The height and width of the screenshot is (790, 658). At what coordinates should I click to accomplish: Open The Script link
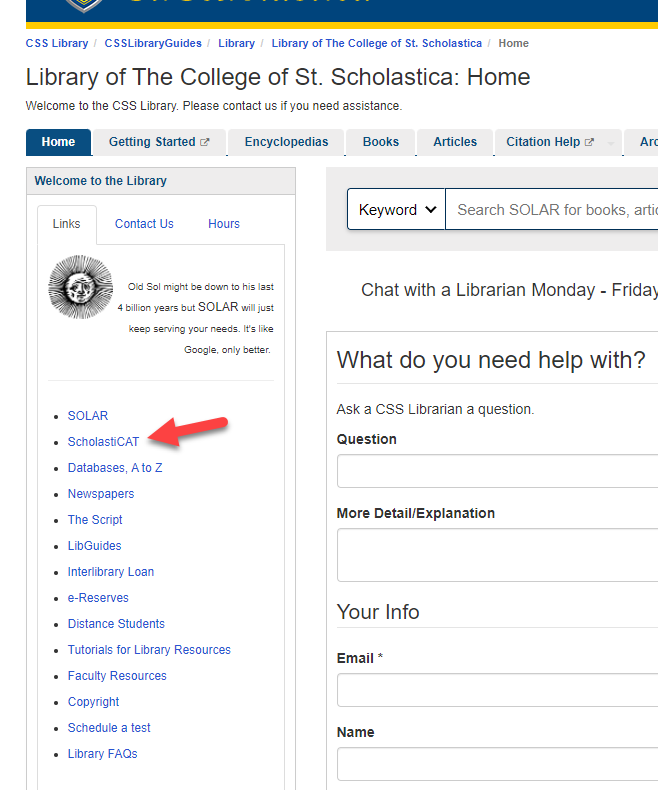coord(95,520)
